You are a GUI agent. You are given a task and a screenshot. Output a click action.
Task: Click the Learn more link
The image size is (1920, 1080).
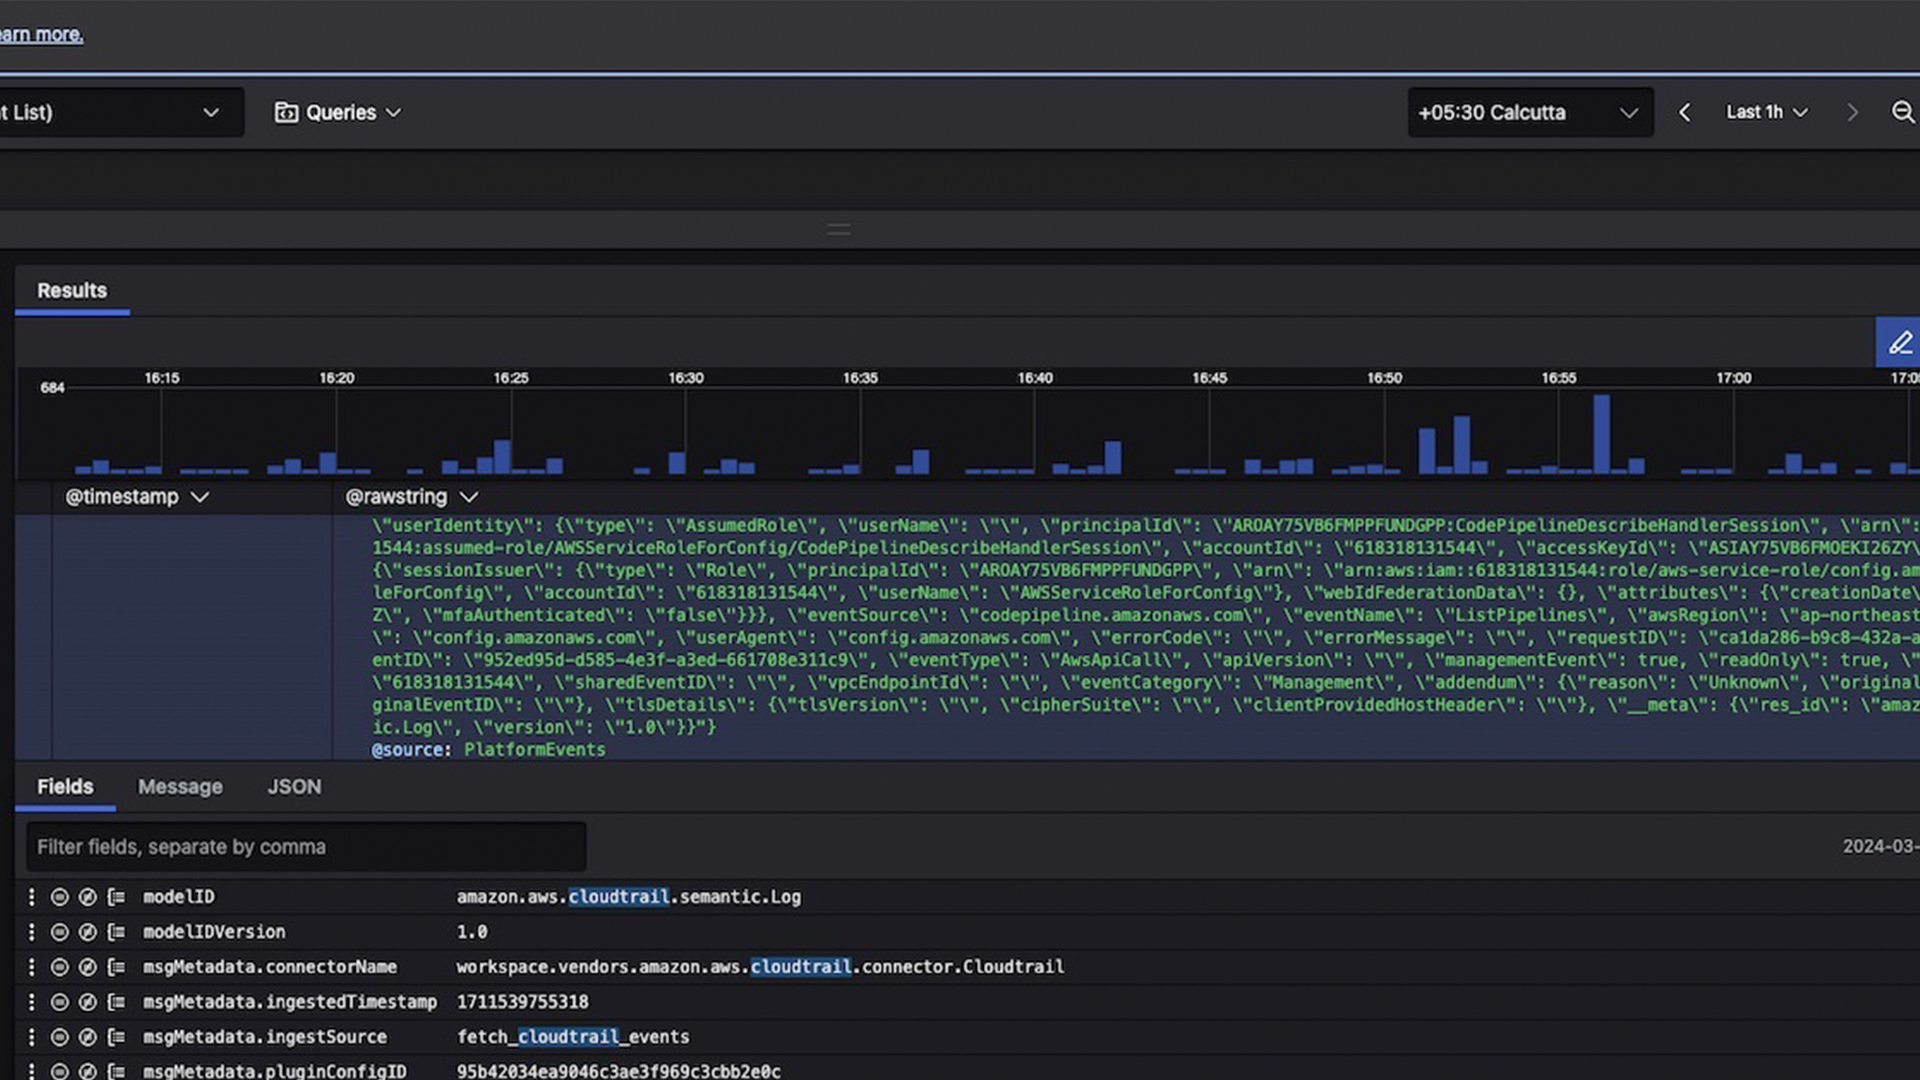click(x=42, y=35)
